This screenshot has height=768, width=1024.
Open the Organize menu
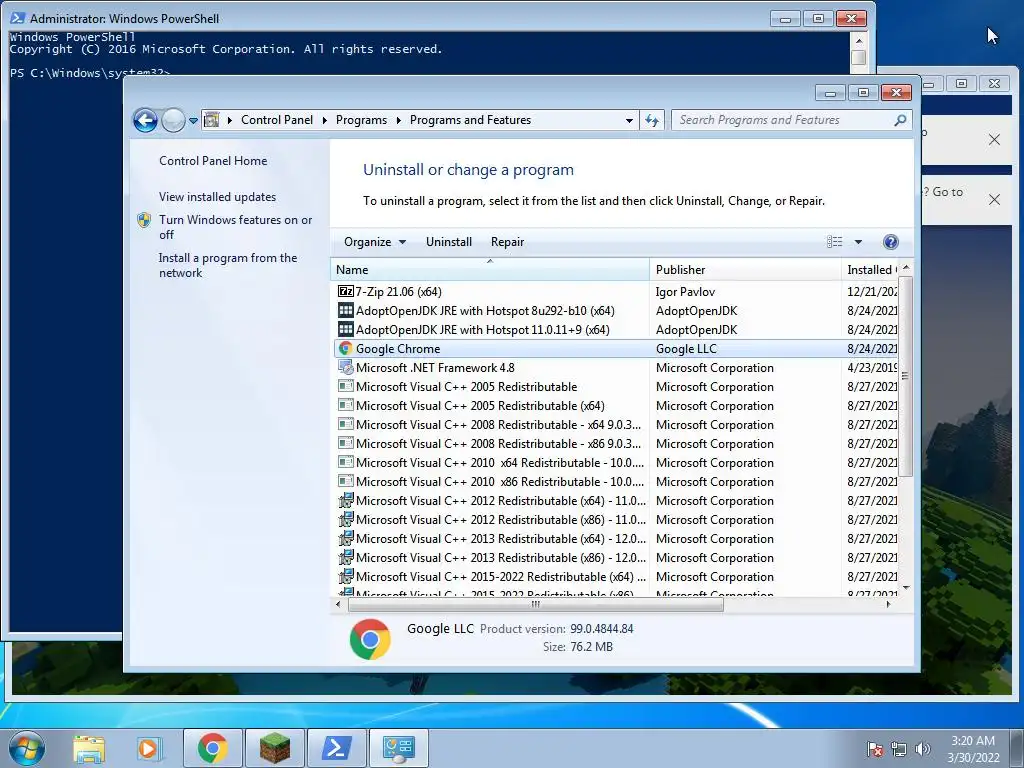click(x=375, y=242)
